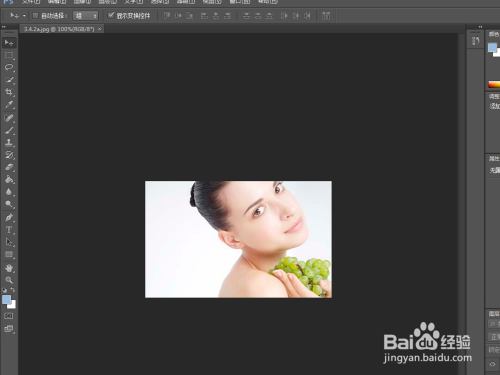Expand the collapsed tools panel double-arrow
This screenshot has width=500, height=375.
coord(4,27)
